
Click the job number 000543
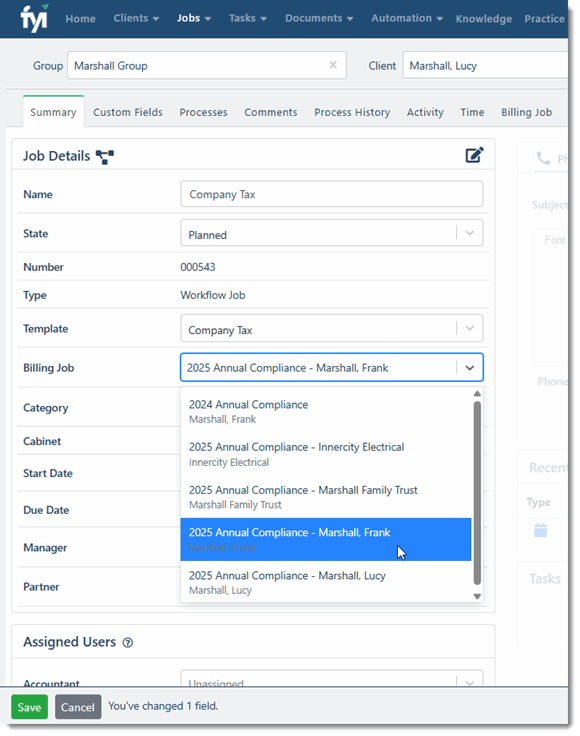click(x=198, y=267)
